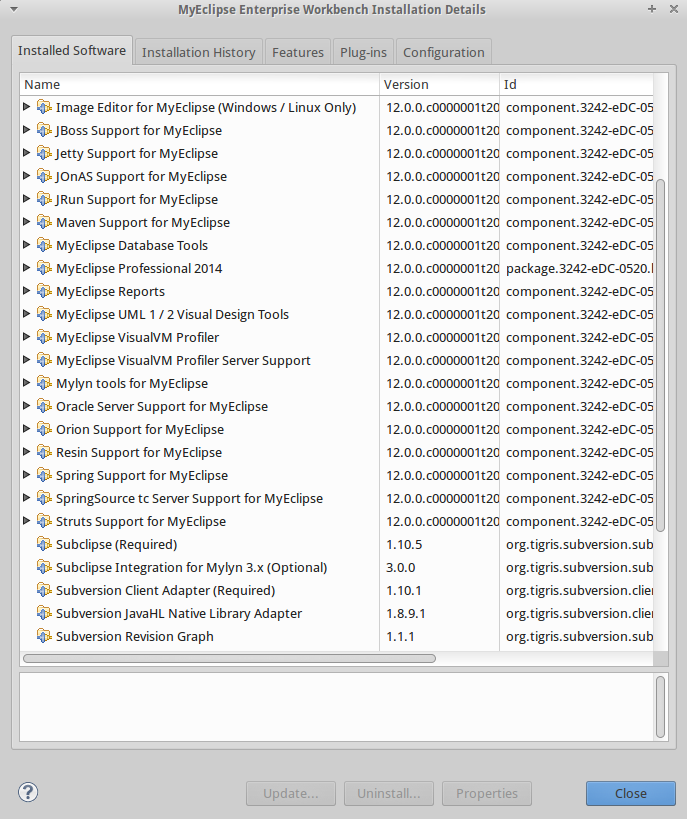Expand the Jetty Support for MyEclipse node
The image size is (687, 819).
coord(27,153)
